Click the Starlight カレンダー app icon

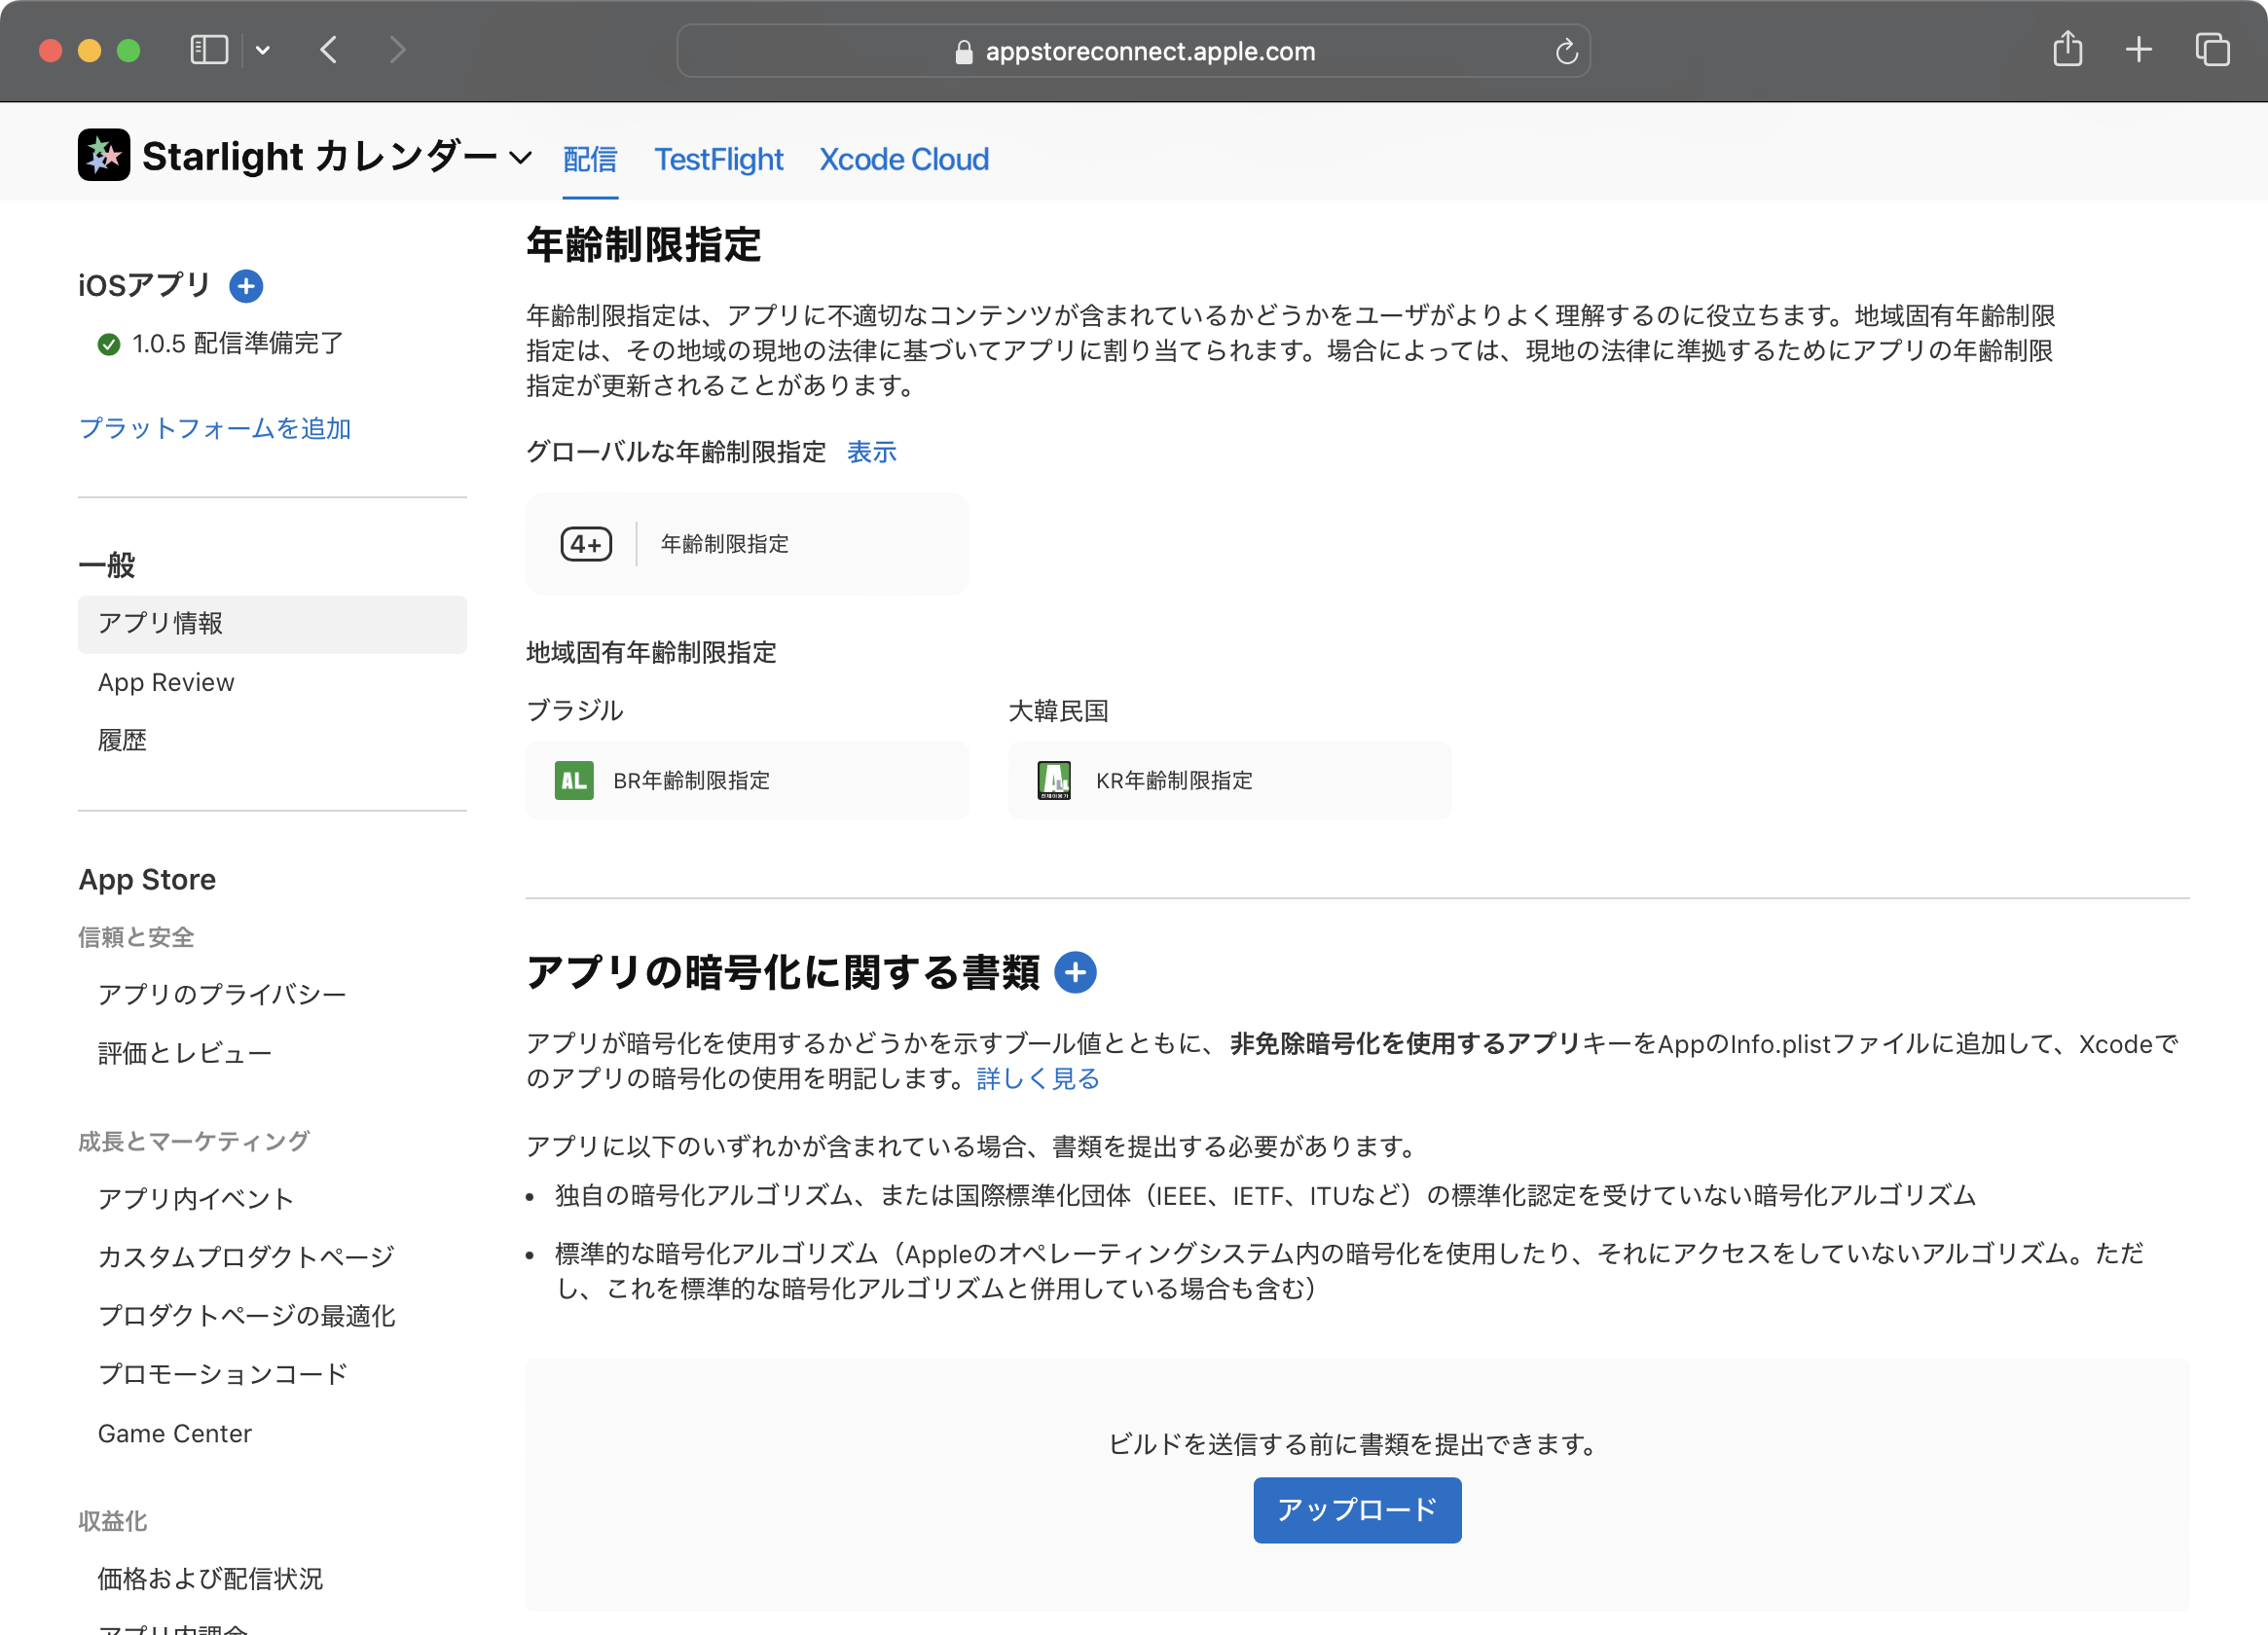(104, 155)
